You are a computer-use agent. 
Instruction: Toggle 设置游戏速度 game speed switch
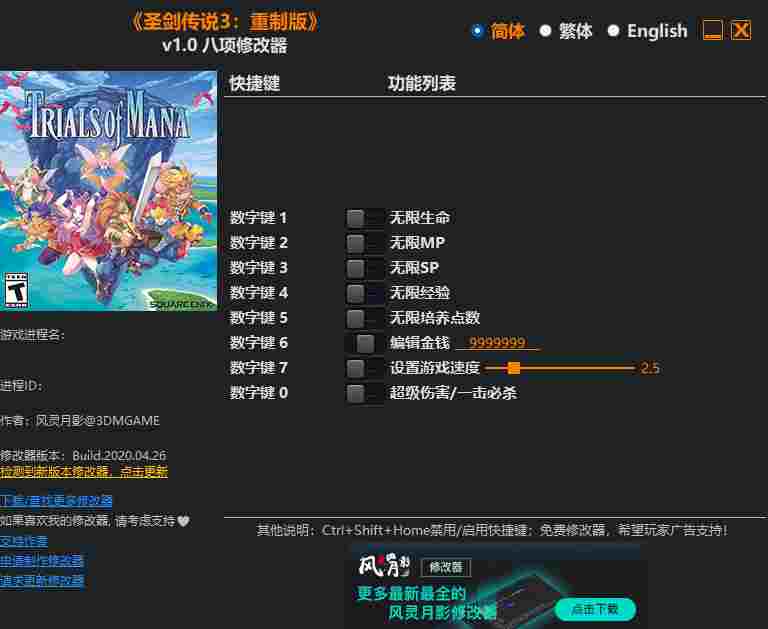coord(364,368)
